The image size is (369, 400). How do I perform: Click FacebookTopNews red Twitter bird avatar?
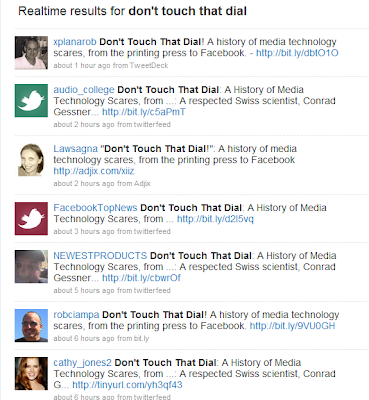pyautogui.click(x=31, y=219)
